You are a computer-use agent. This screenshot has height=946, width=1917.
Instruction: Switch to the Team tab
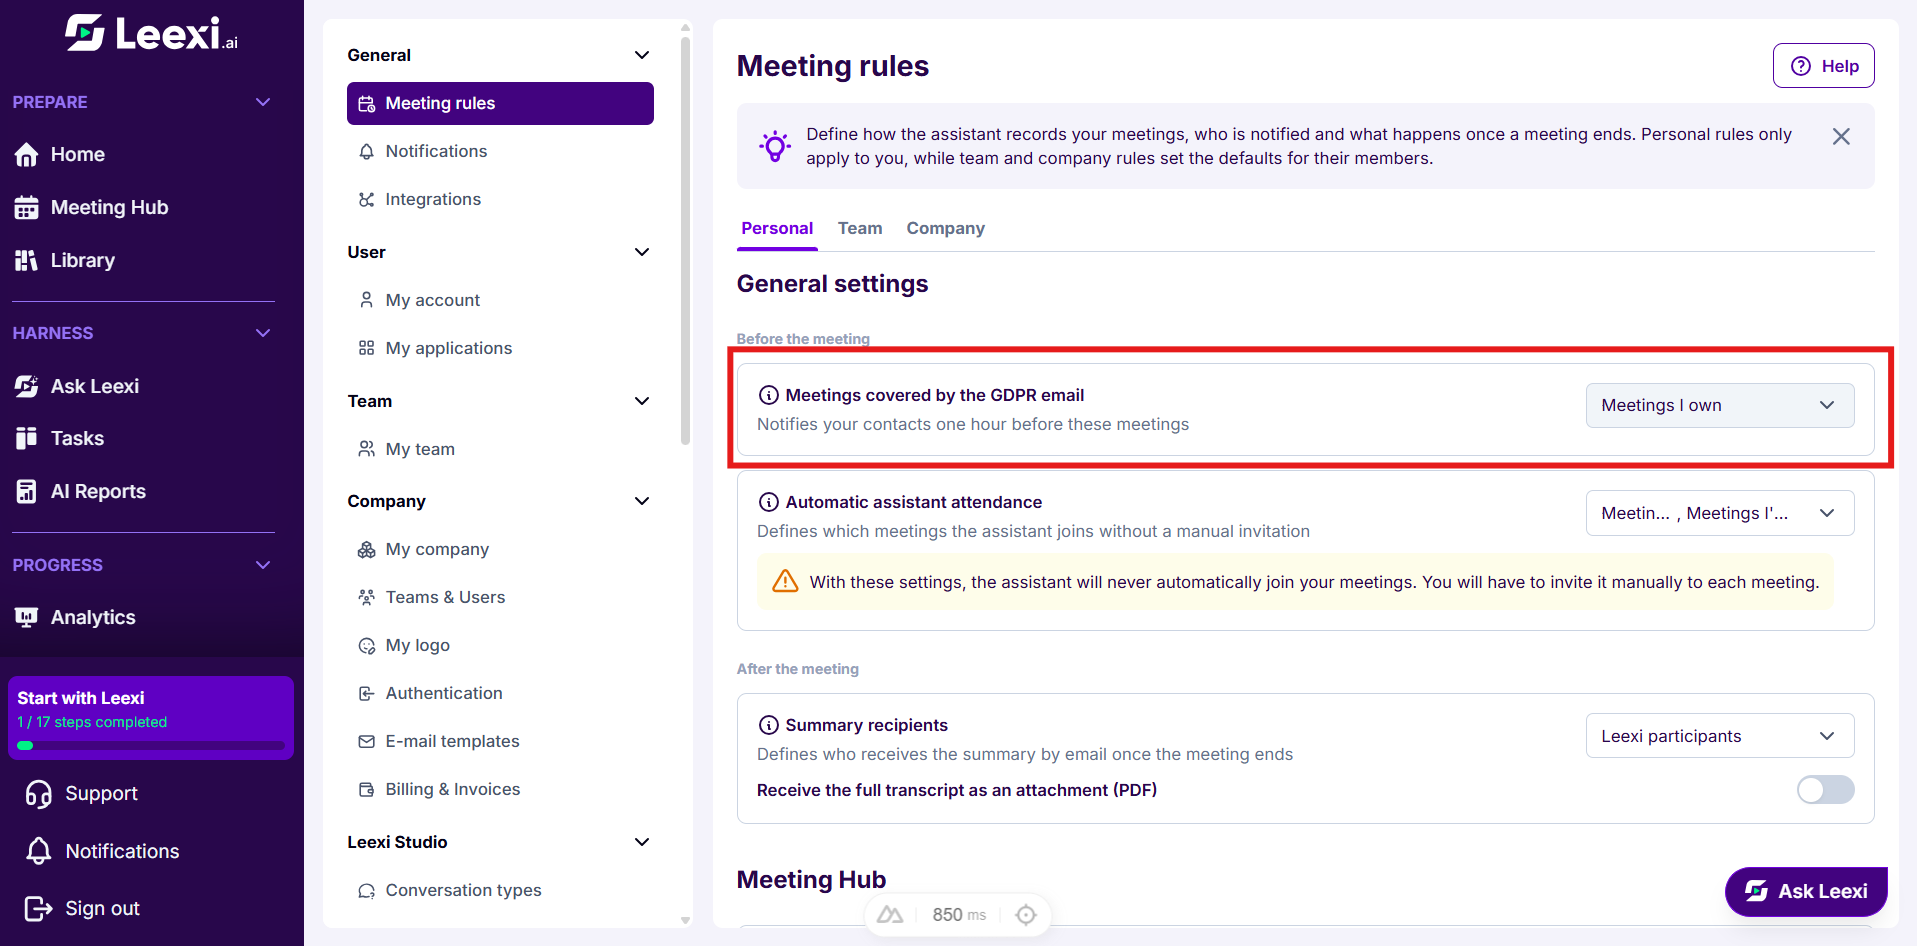point(860,228)
